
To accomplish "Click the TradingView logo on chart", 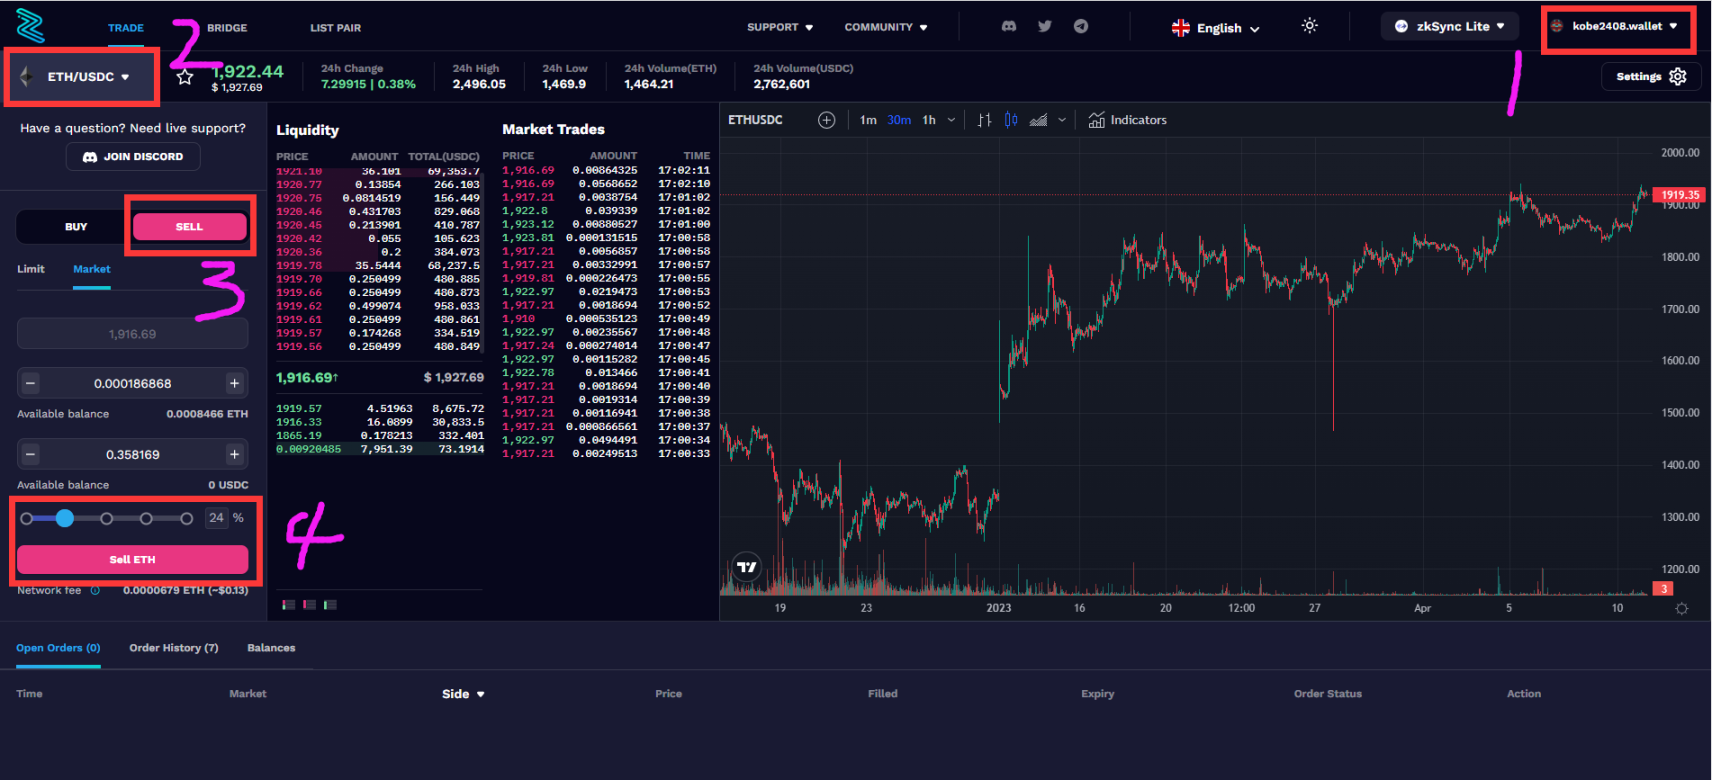I will coord(746,567).
